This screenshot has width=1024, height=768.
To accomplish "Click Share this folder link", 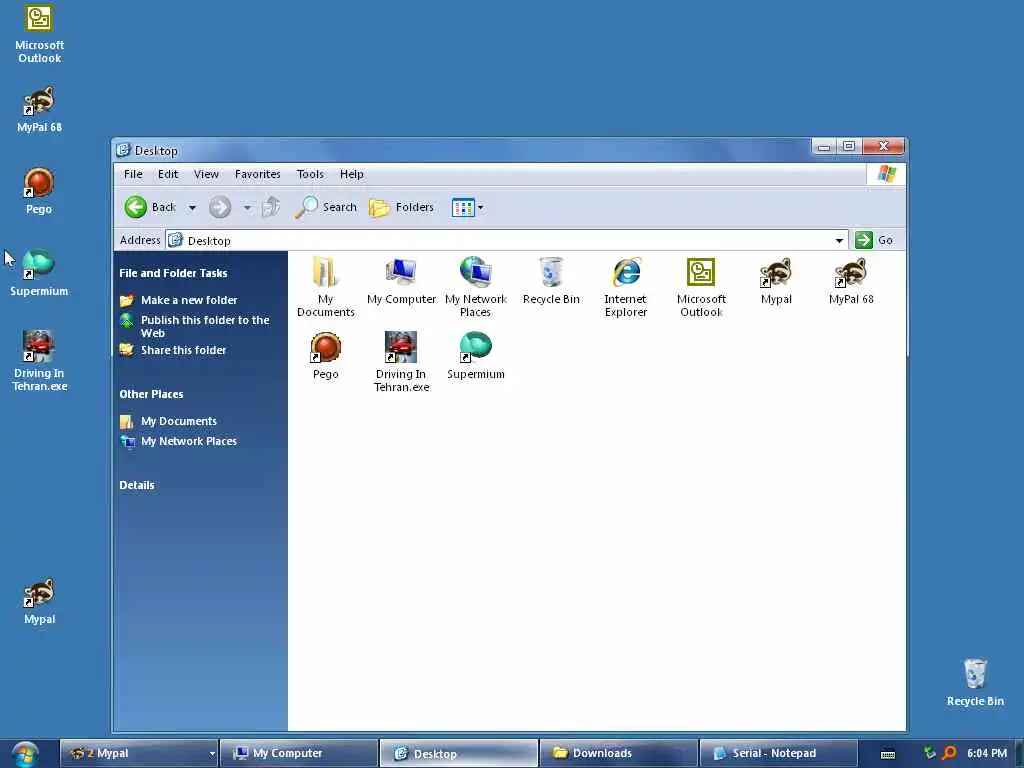I will coord(184,350).
